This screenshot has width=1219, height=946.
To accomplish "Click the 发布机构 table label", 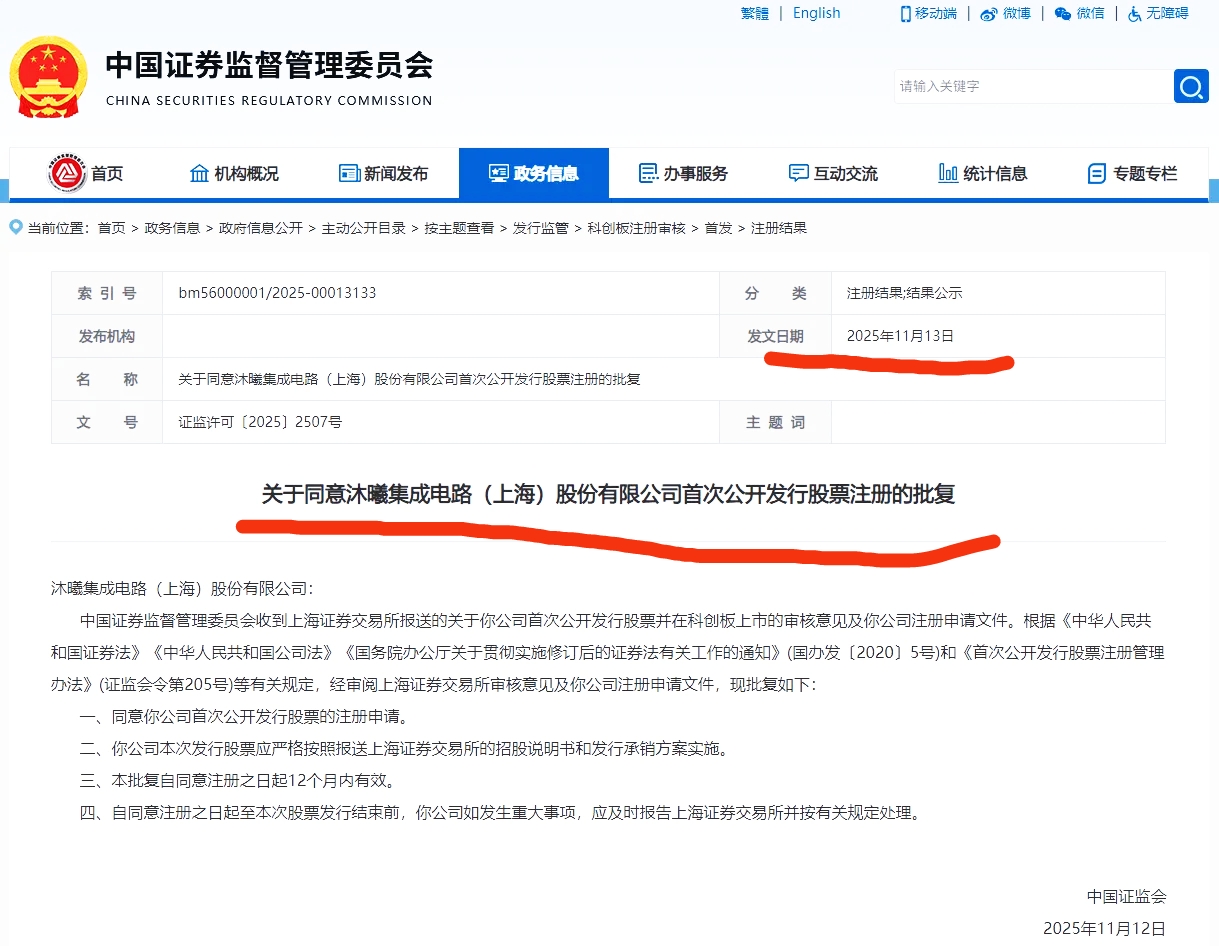I will (x=107, y=336).
